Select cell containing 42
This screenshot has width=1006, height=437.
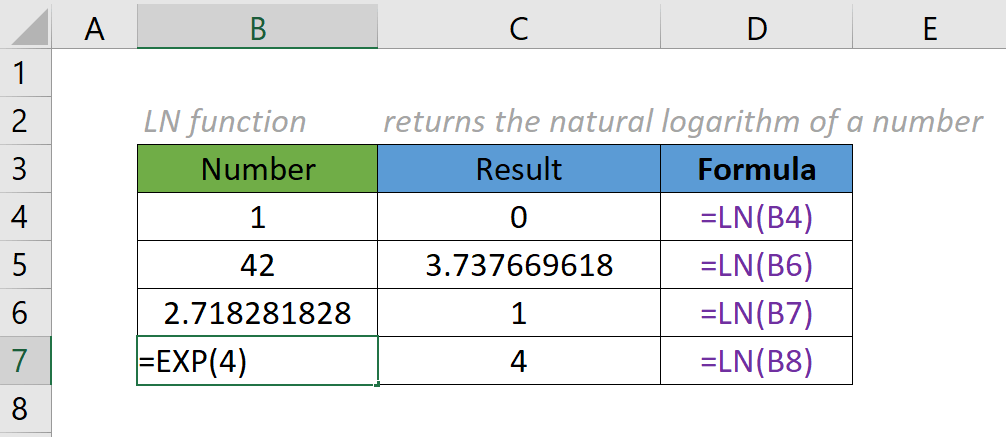pos(257,265)
